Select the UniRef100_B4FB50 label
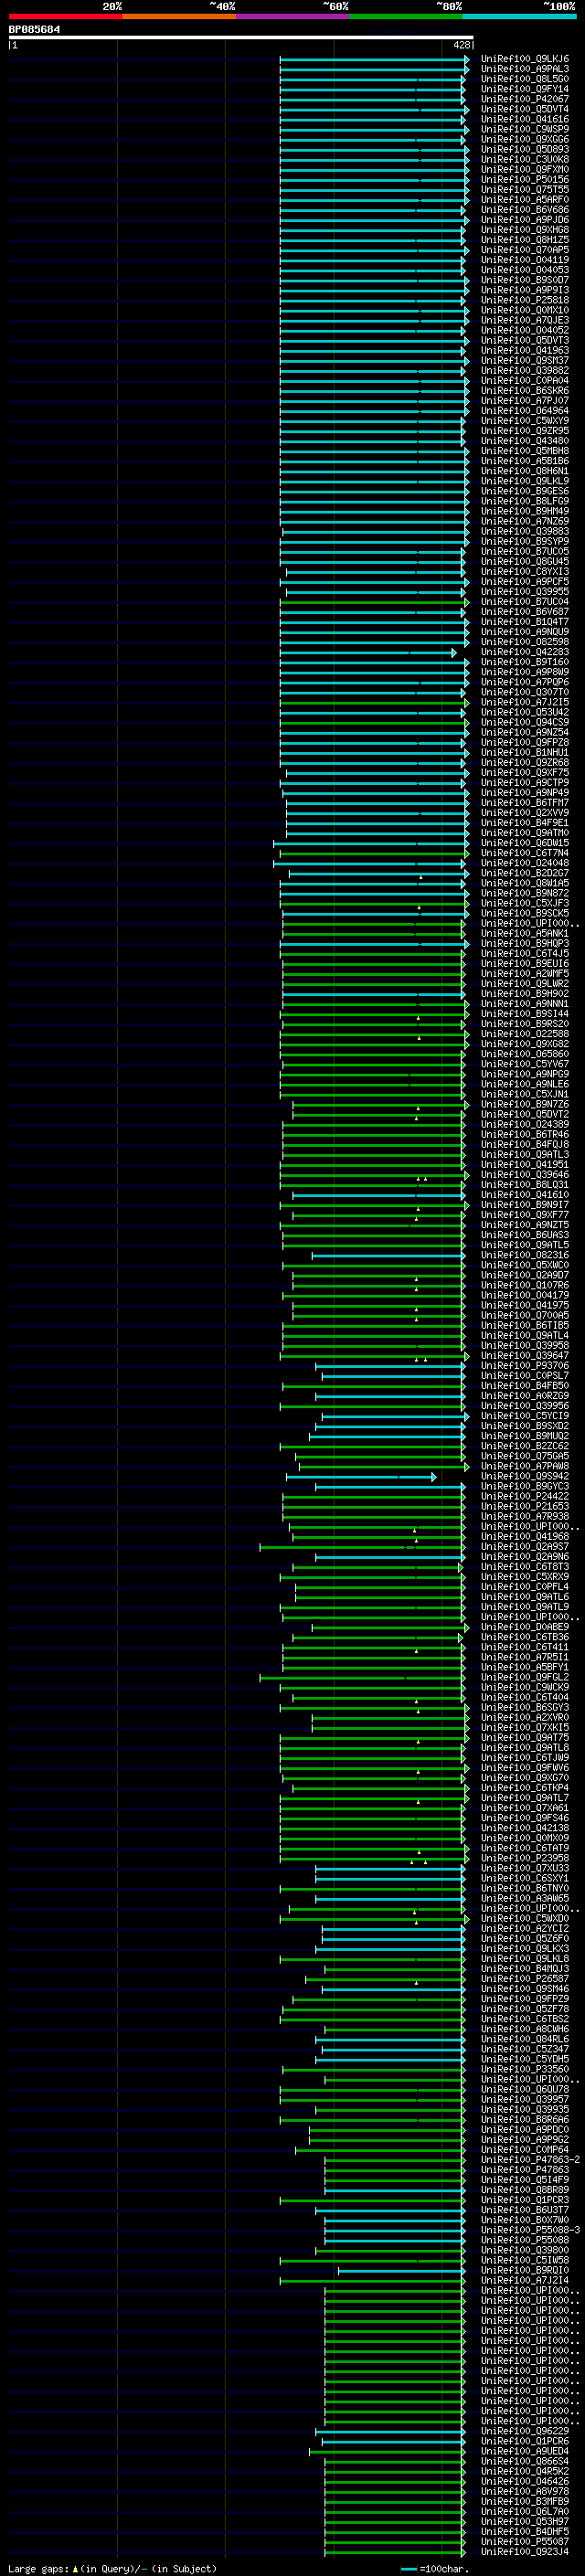This screenshot has width=585, height=2576. point(525,1385)
